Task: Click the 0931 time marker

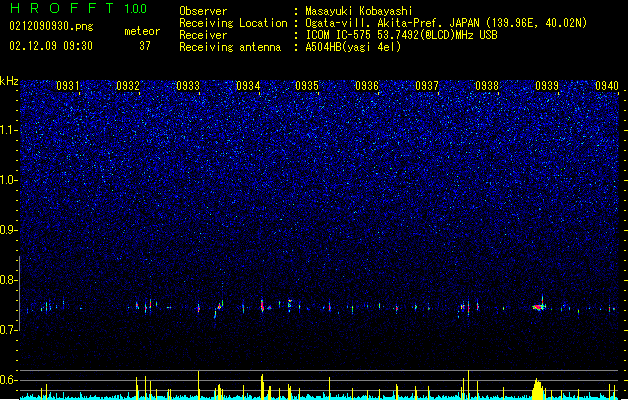Action: coord(67,85)
